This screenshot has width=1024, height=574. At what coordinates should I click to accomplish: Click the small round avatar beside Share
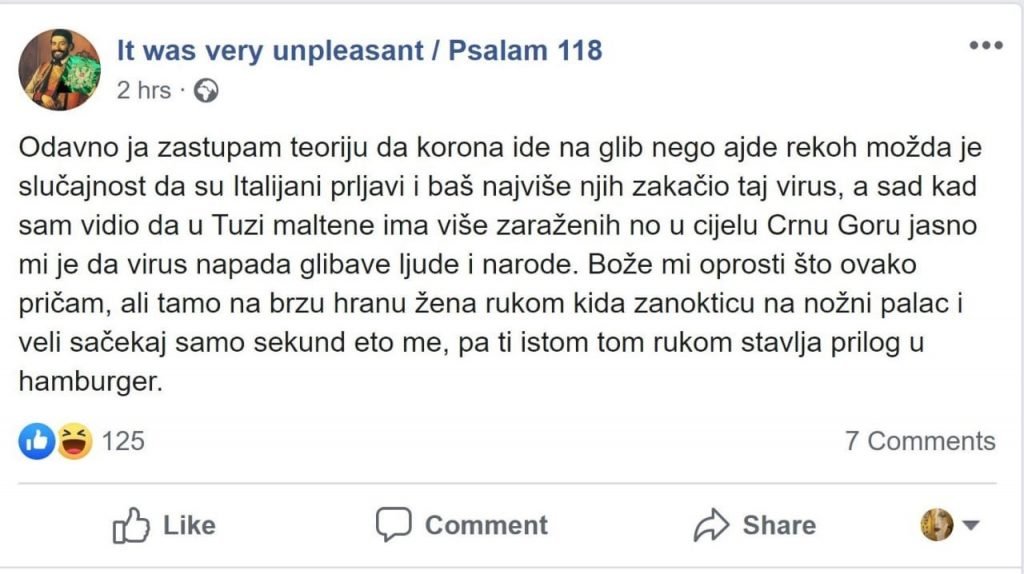pyautogui.click(x=936, y=524)
